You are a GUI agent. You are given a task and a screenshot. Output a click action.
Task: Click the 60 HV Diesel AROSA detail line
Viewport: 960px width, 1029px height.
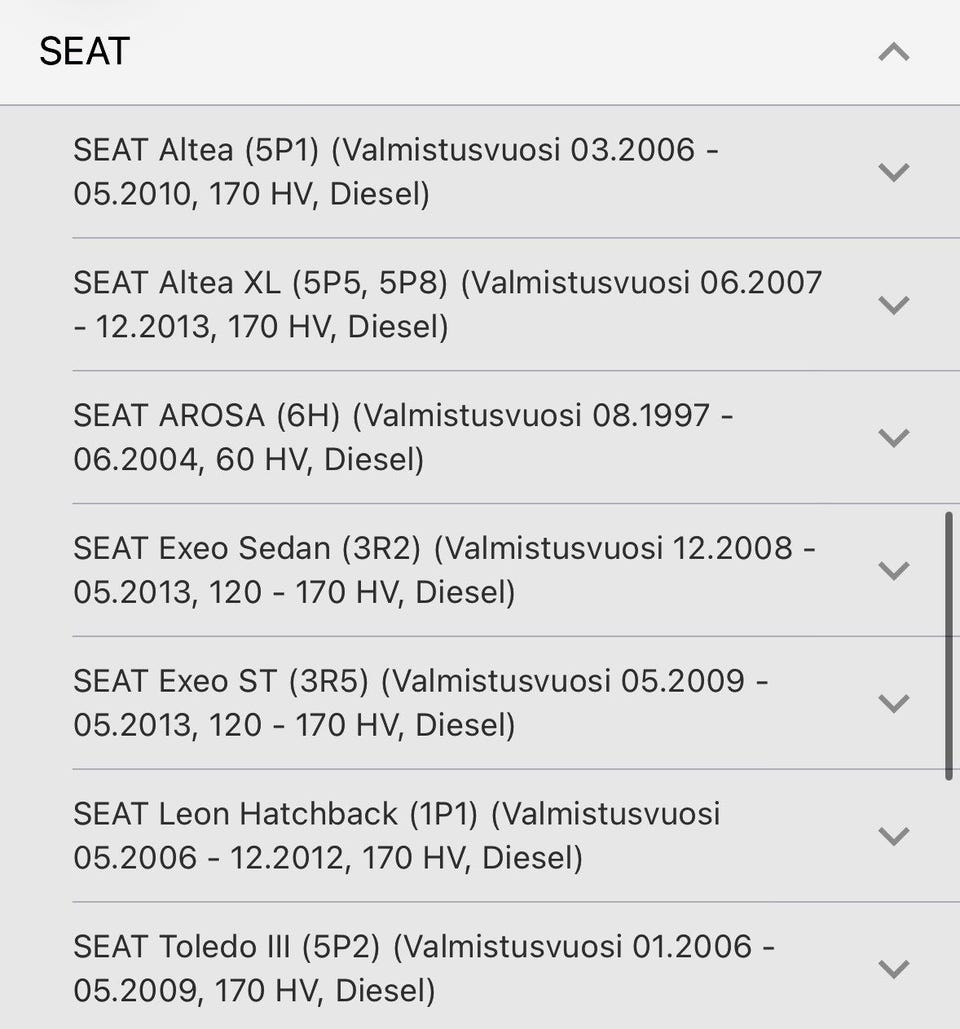point(249,459)
